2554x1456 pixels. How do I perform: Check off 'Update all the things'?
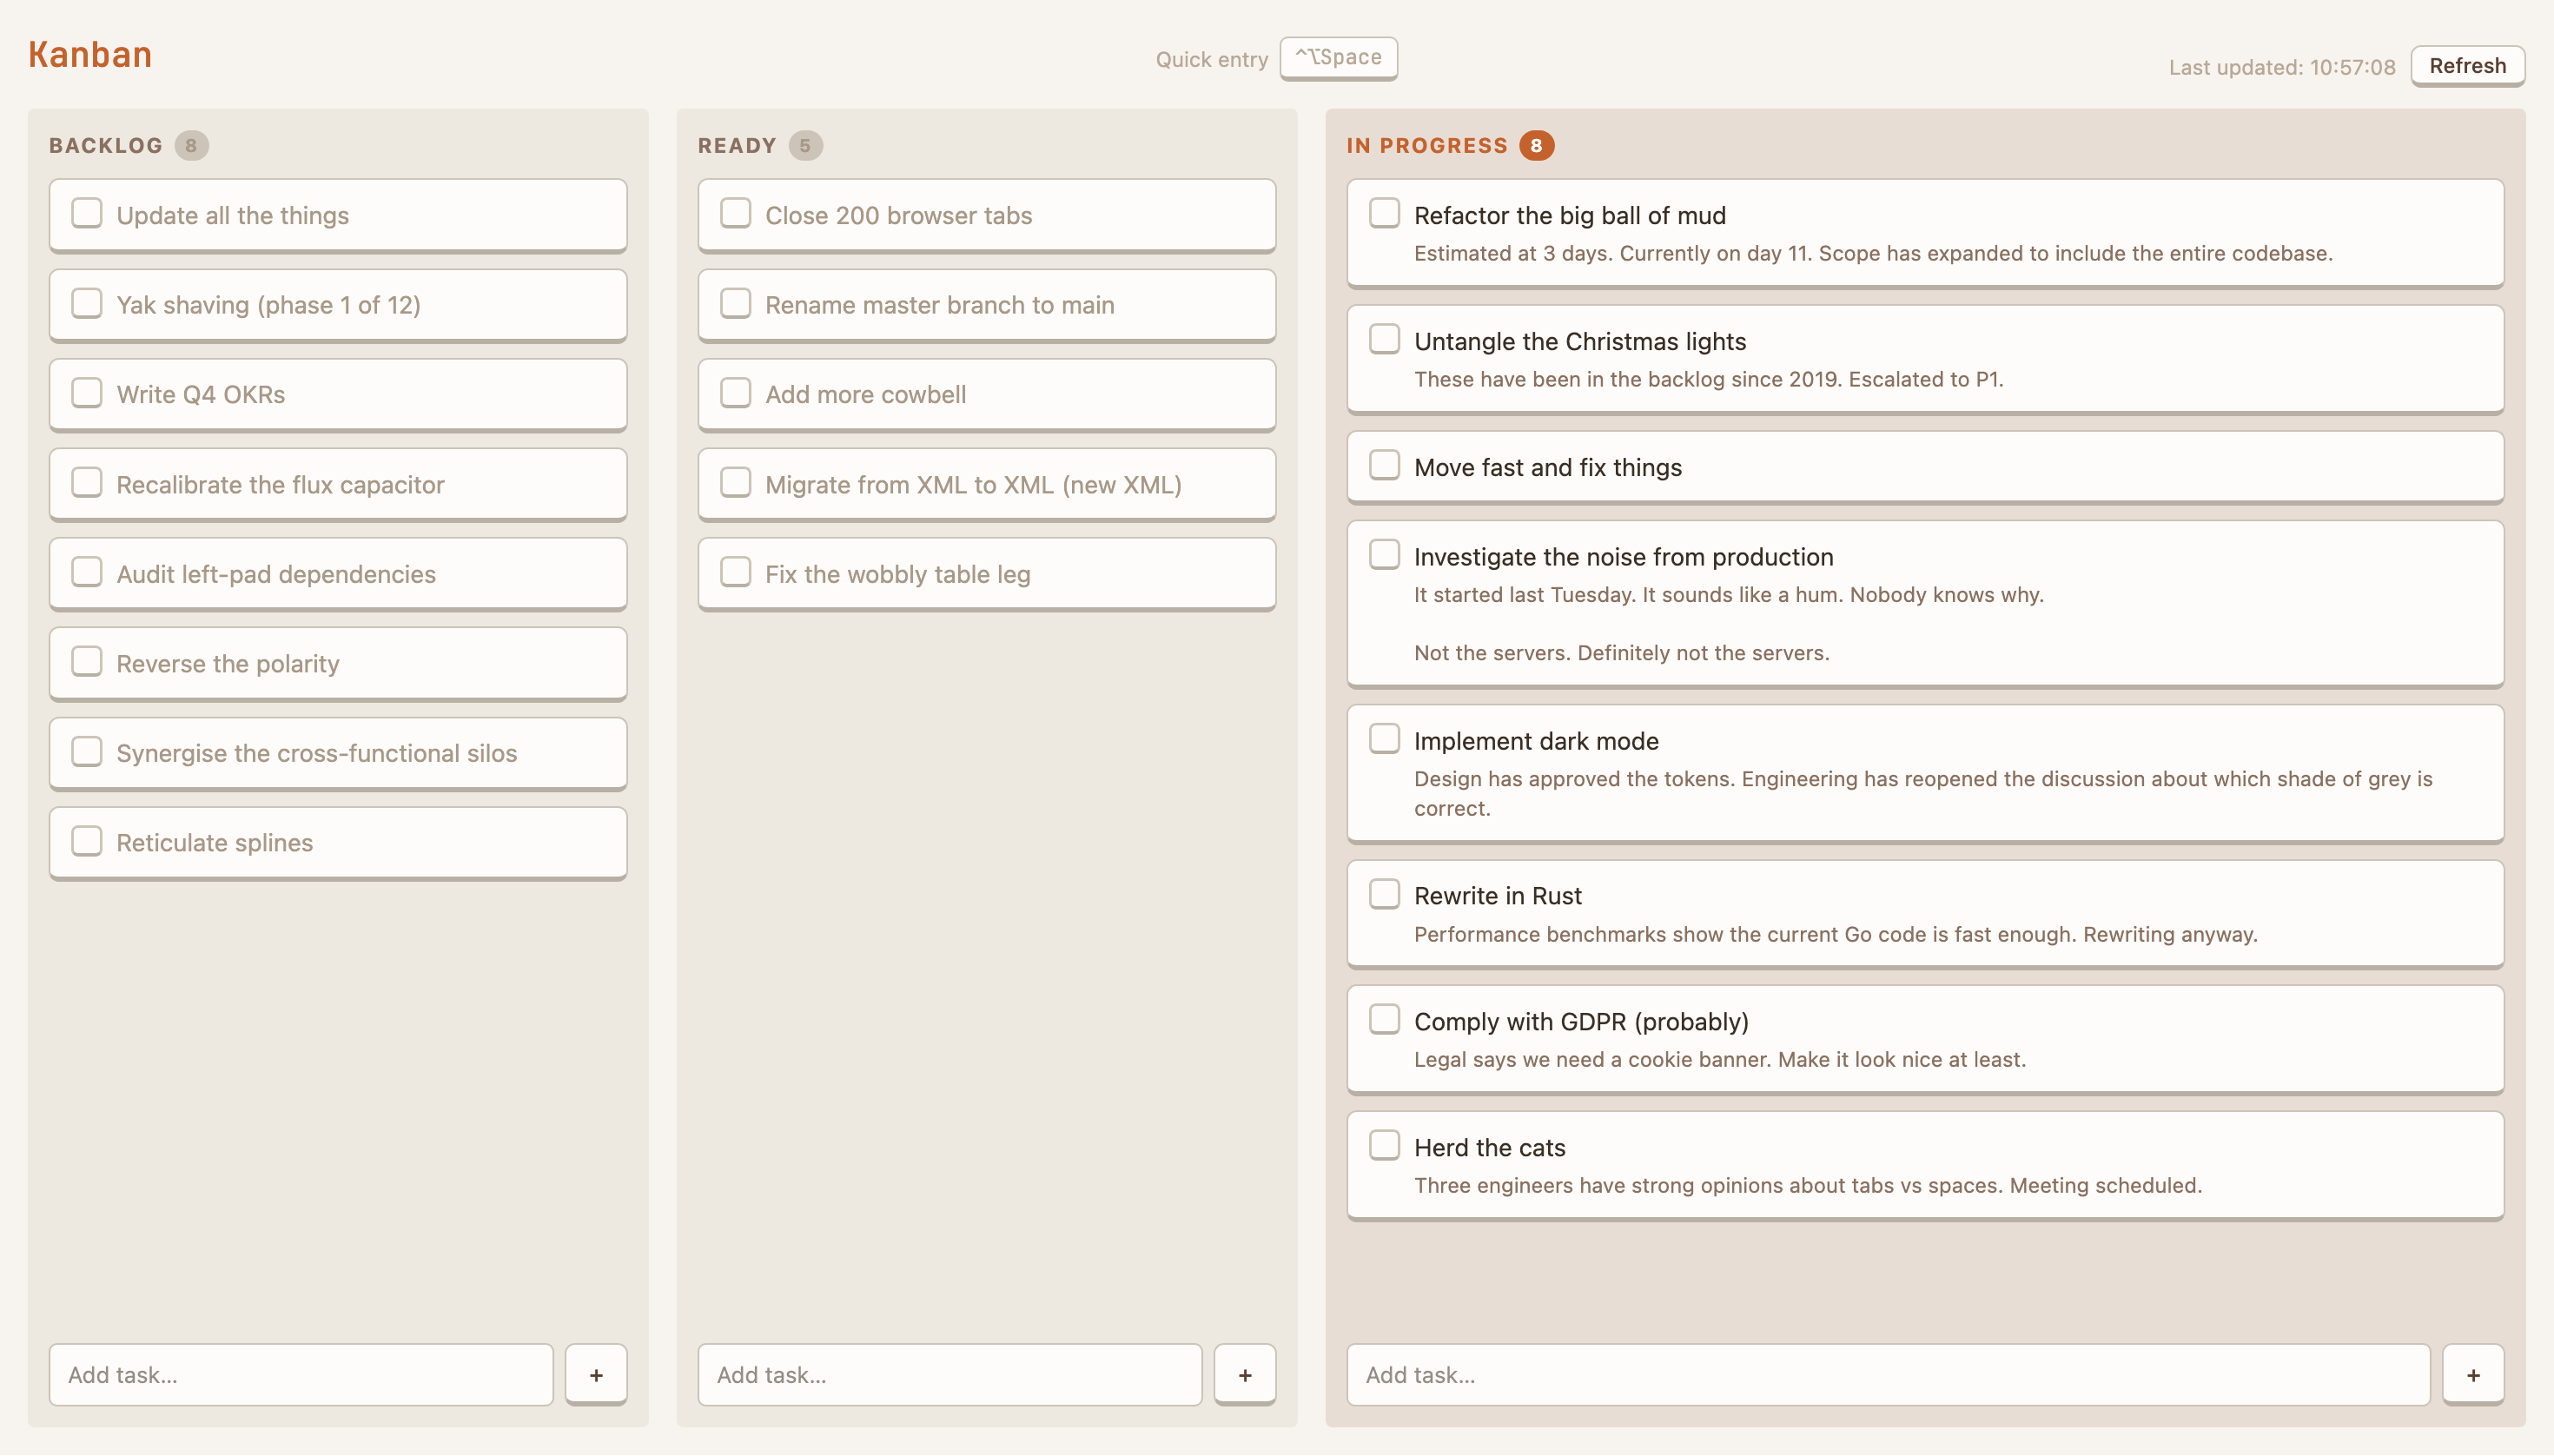click(x=87, y=213)
